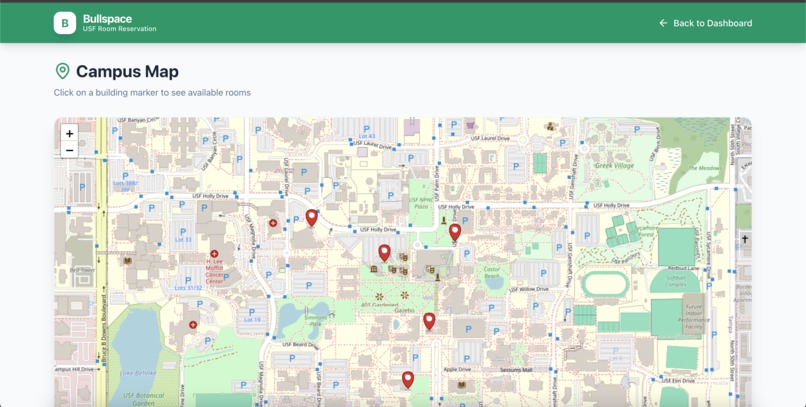Click the Bullspace title in header
This screenshot has height=407, width=806.
click(107, 19)
